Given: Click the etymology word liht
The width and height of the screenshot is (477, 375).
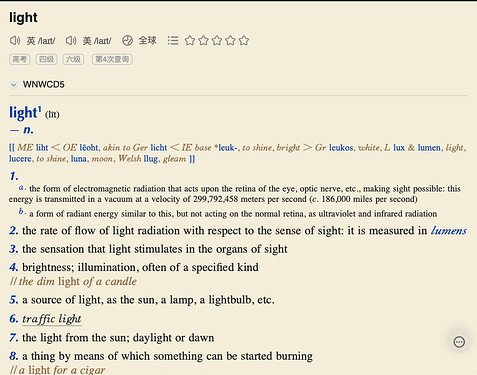Looking at the screenshot, I should point(42,148).
